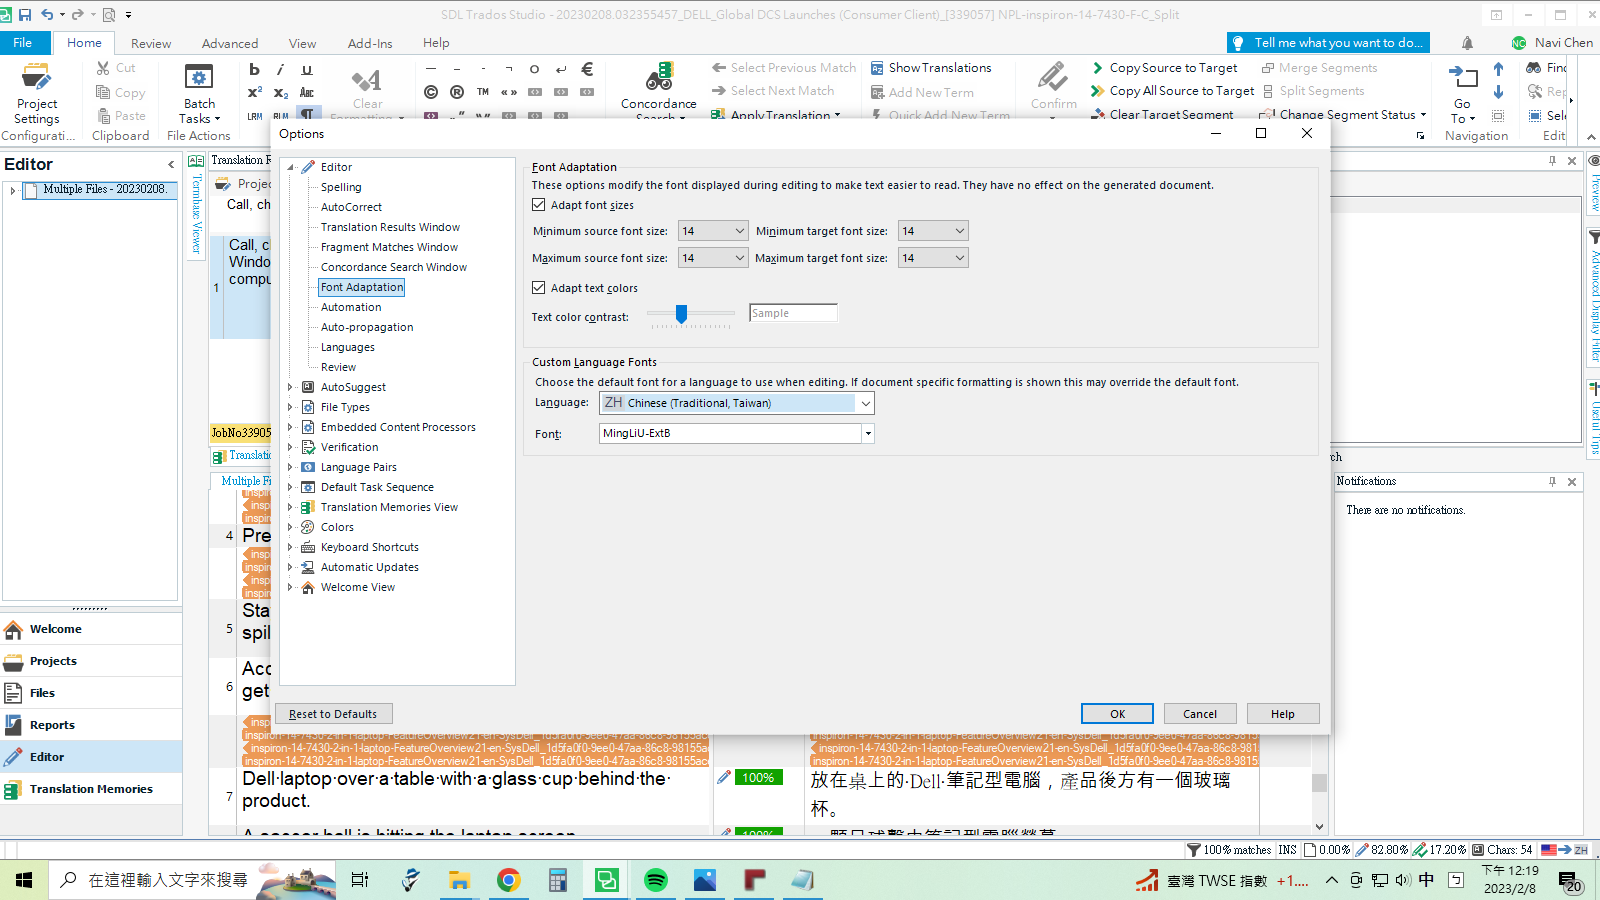Expand Verification tree node
The image size is (1600, 900).
(290, 447)
